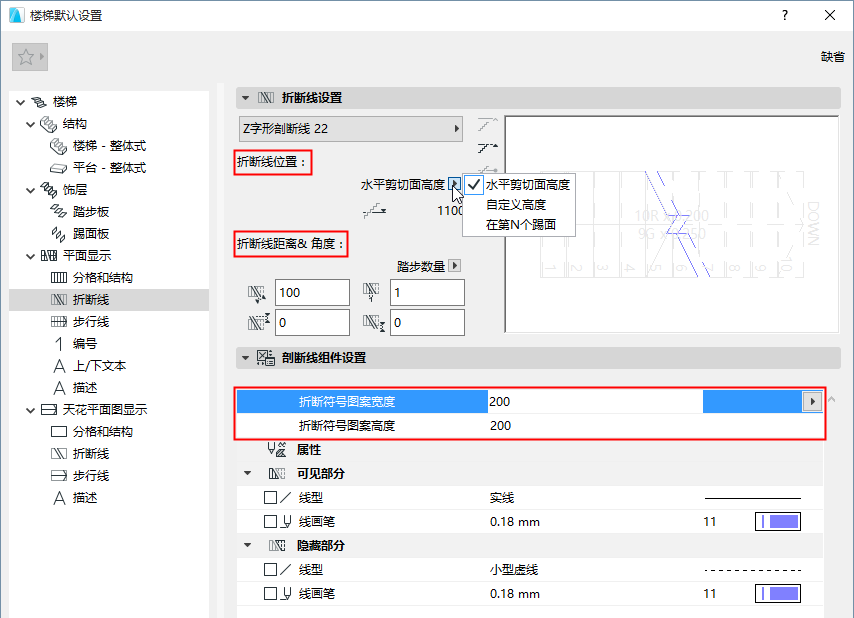Collapse the 天花平面图显示 tree node

coord(30,410)
